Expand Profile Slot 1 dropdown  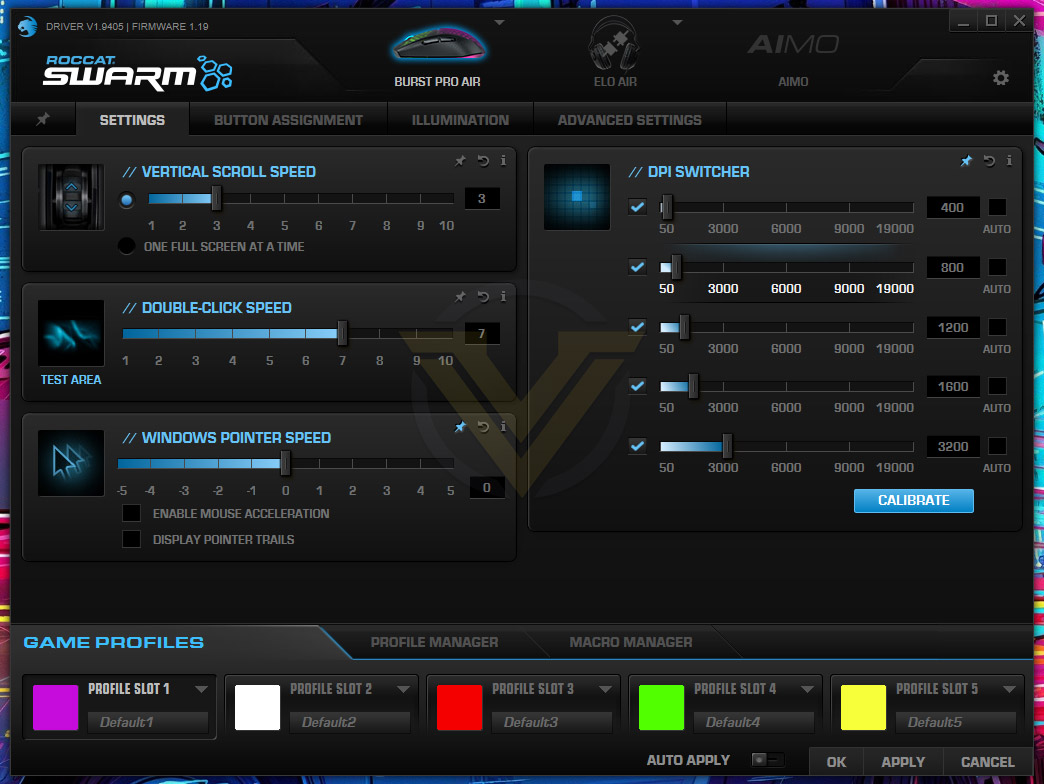201,689
